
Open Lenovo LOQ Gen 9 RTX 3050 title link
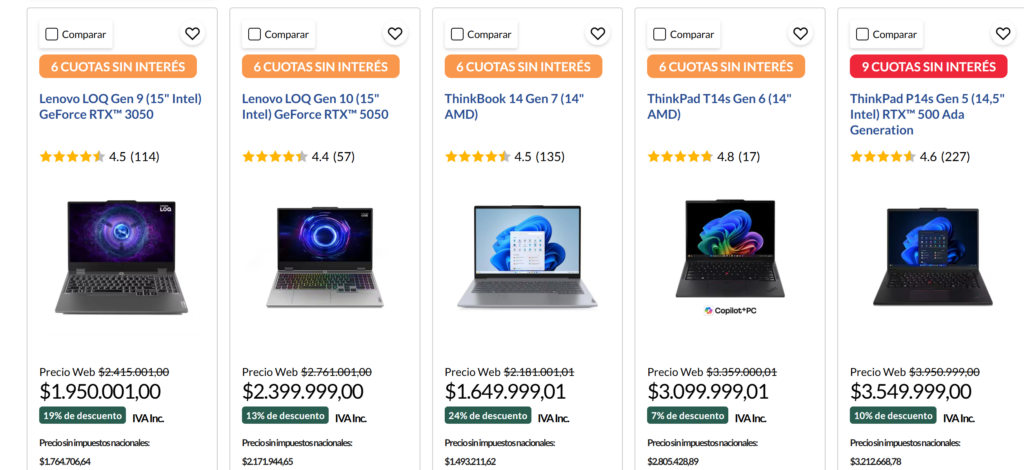pos(118,107)
